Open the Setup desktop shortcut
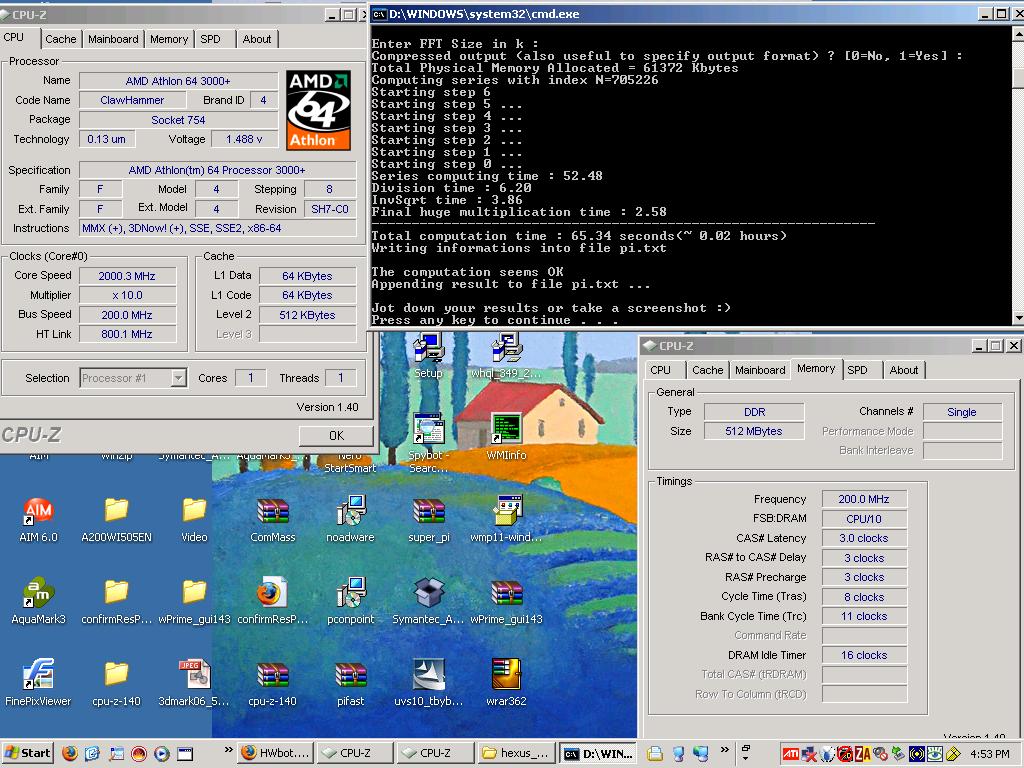Screen dimensions: 1024x768 (x=428, y=355)
